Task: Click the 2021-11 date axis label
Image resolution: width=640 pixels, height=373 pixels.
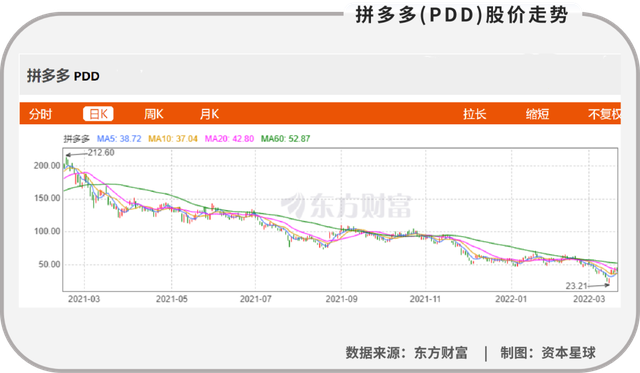Action: point(425,299)
